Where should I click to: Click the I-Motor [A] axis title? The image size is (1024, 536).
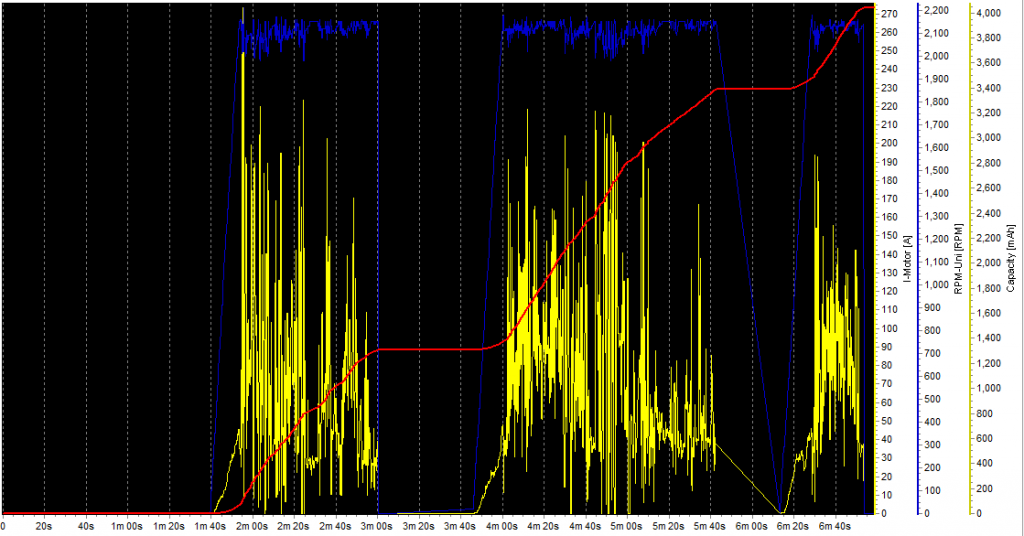click(907, 259)
